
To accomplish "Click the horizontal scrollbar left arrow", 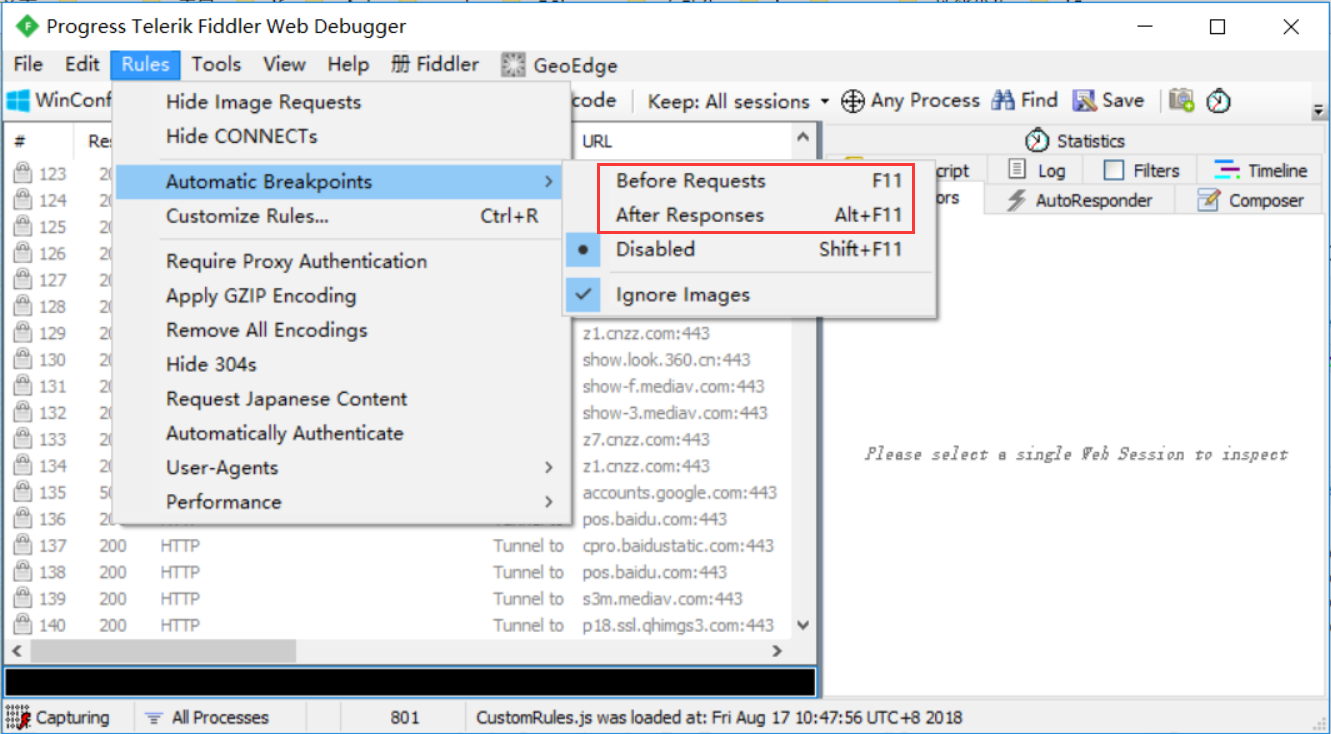I will point(15,651).
